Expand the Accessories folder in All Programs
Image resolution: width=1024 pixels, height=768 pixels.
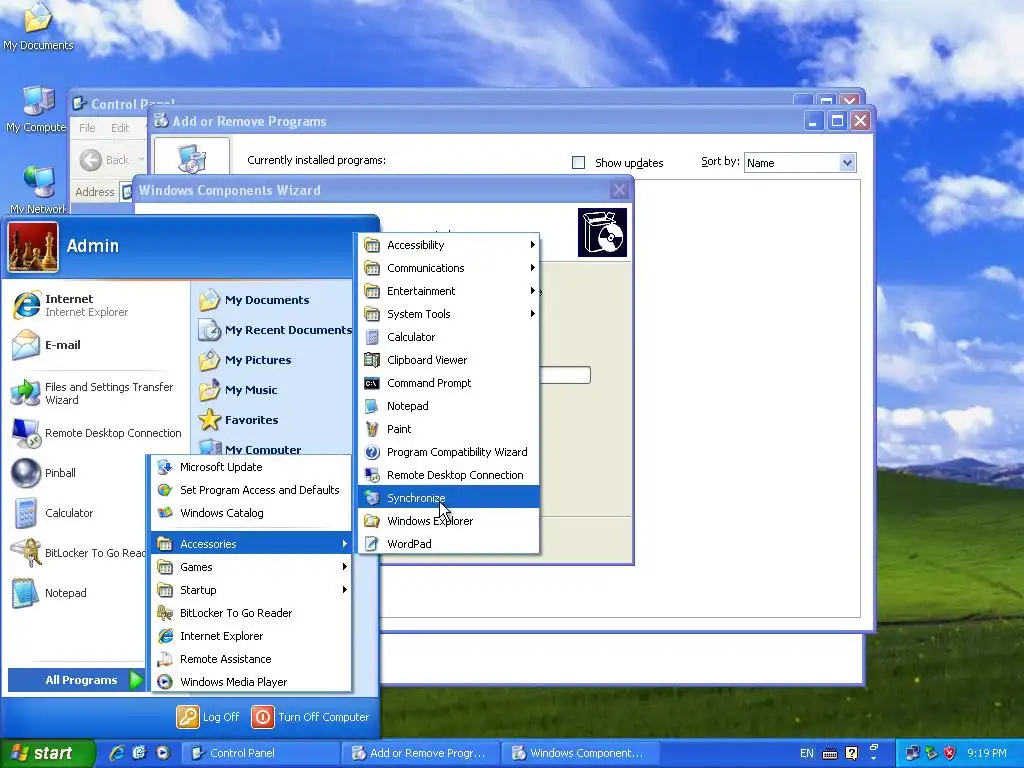(x=251, y=543)
